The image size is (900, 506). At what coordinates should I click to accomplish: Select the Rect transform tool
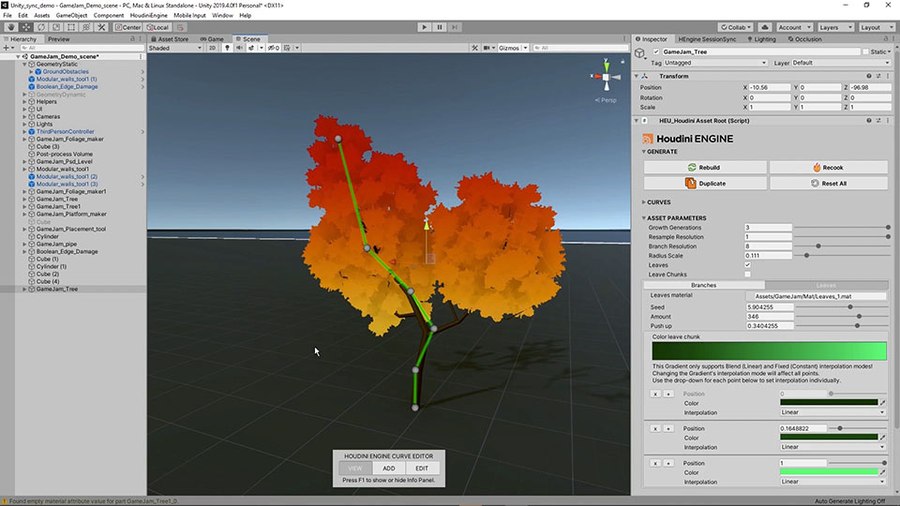click(71, 27)
